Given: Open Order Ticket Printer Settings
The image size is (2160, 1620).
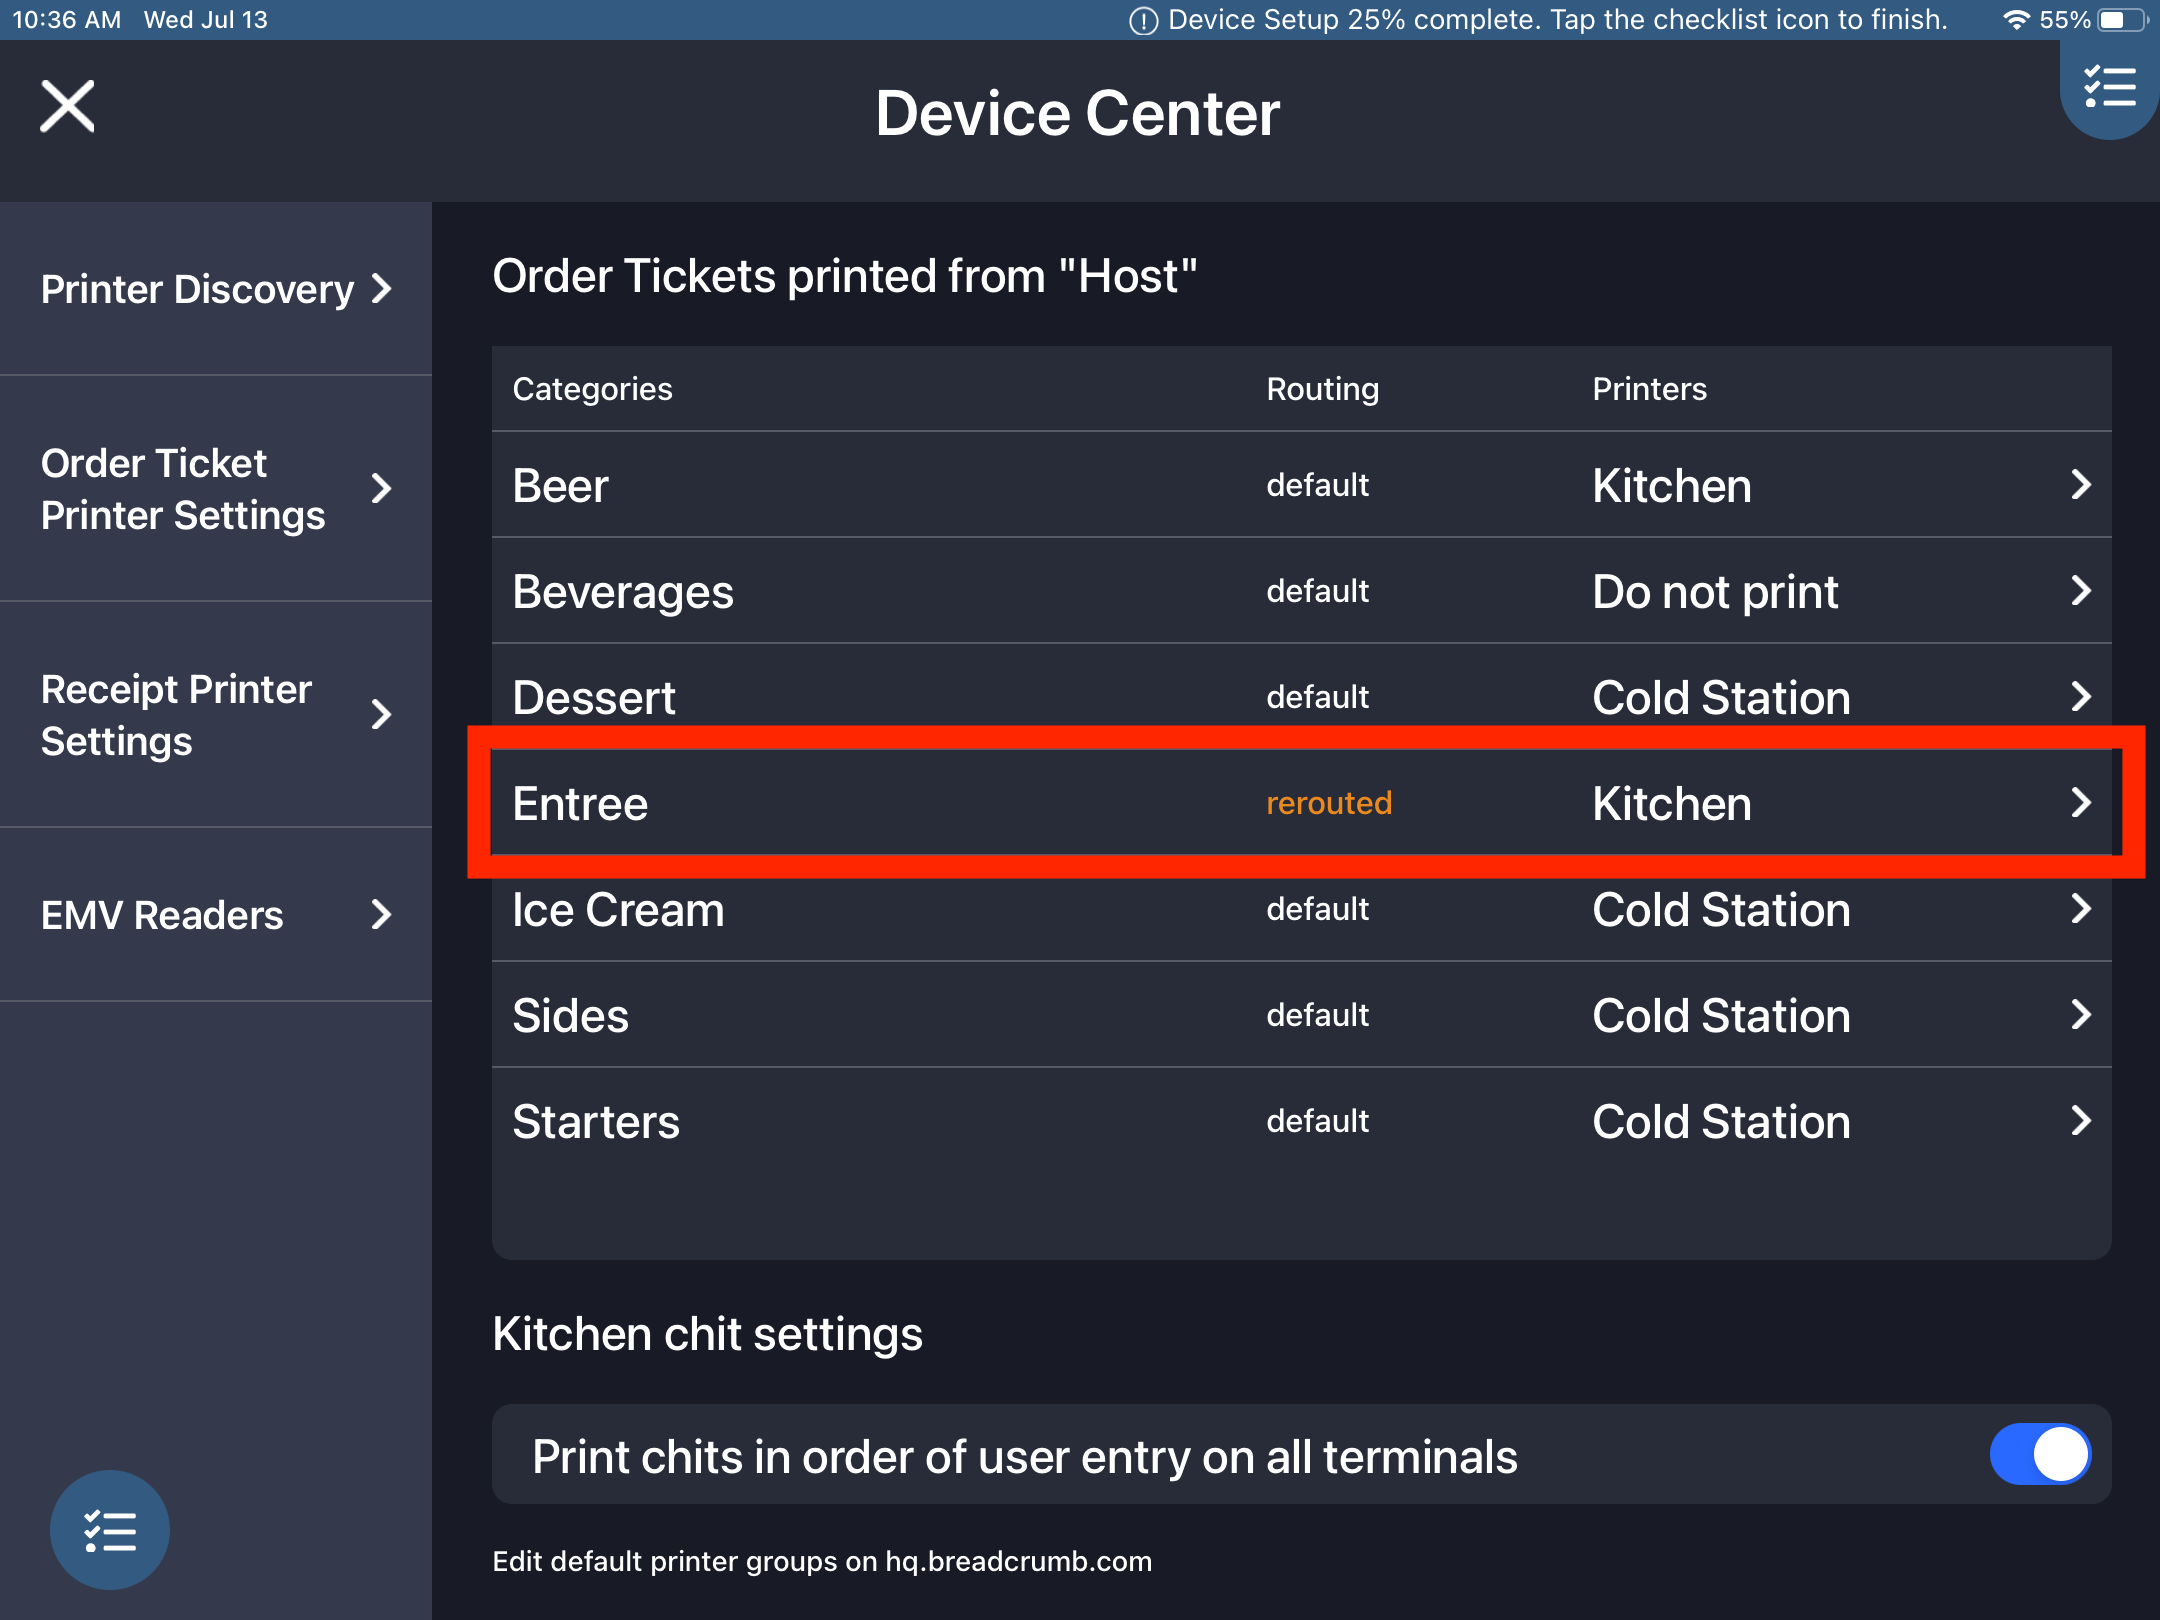Looking at the screenshot, I should click(183, 489).
